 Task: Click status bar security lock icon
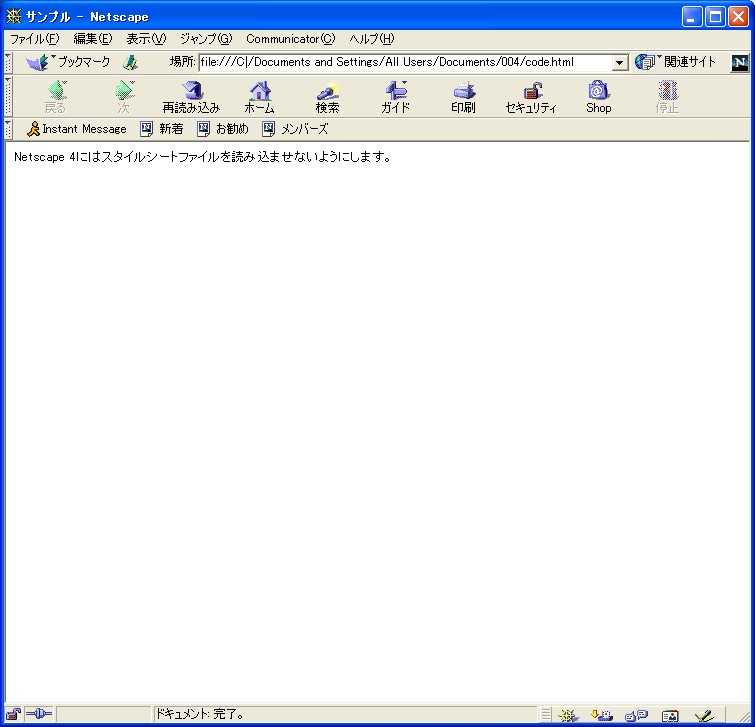point(13,714)
